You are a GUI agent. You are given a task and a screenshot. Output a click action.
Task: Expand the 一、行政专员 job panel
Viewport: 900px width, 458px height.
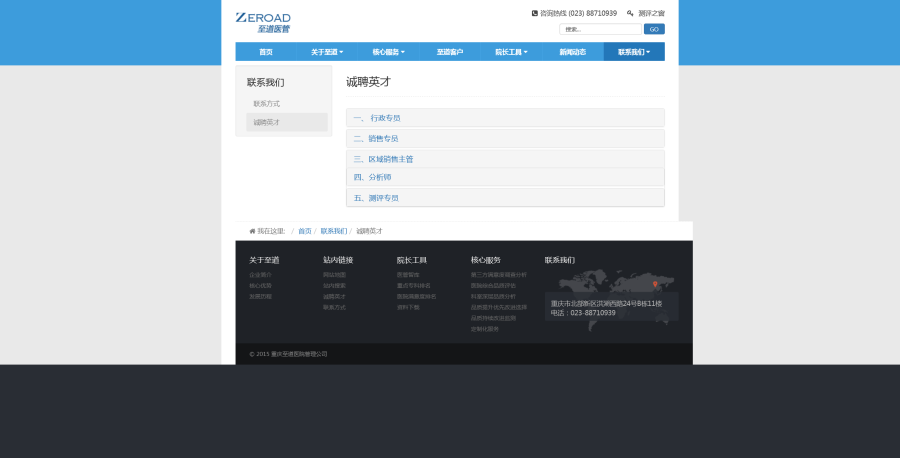[505, 118]
